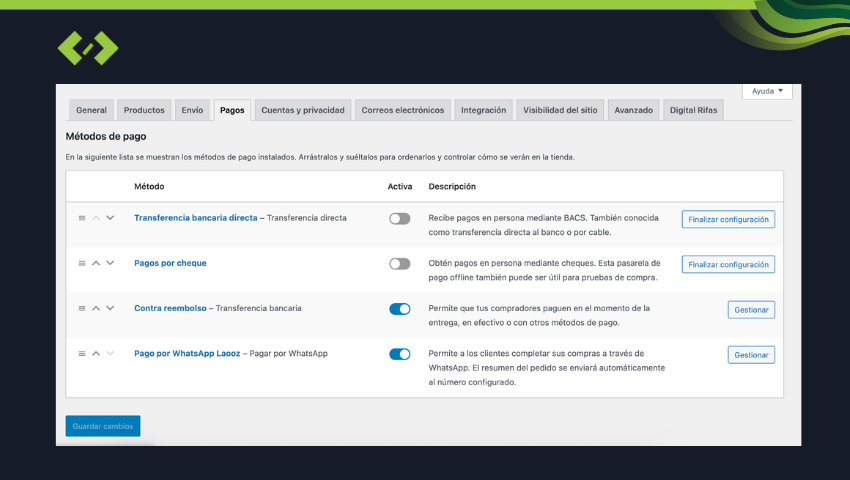Image resolution: width=850 pixels, height=480 pixels.
Task: Go to Visibilidad del sitio tab
Action: (x=560, y=110)
